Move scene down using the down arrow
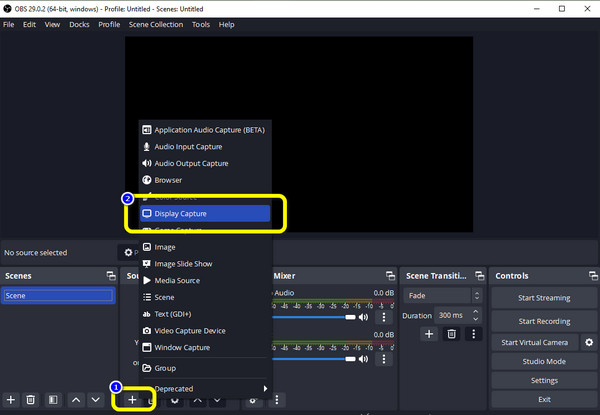This screenshot has width=600, height=415. (x=96, y=400)
